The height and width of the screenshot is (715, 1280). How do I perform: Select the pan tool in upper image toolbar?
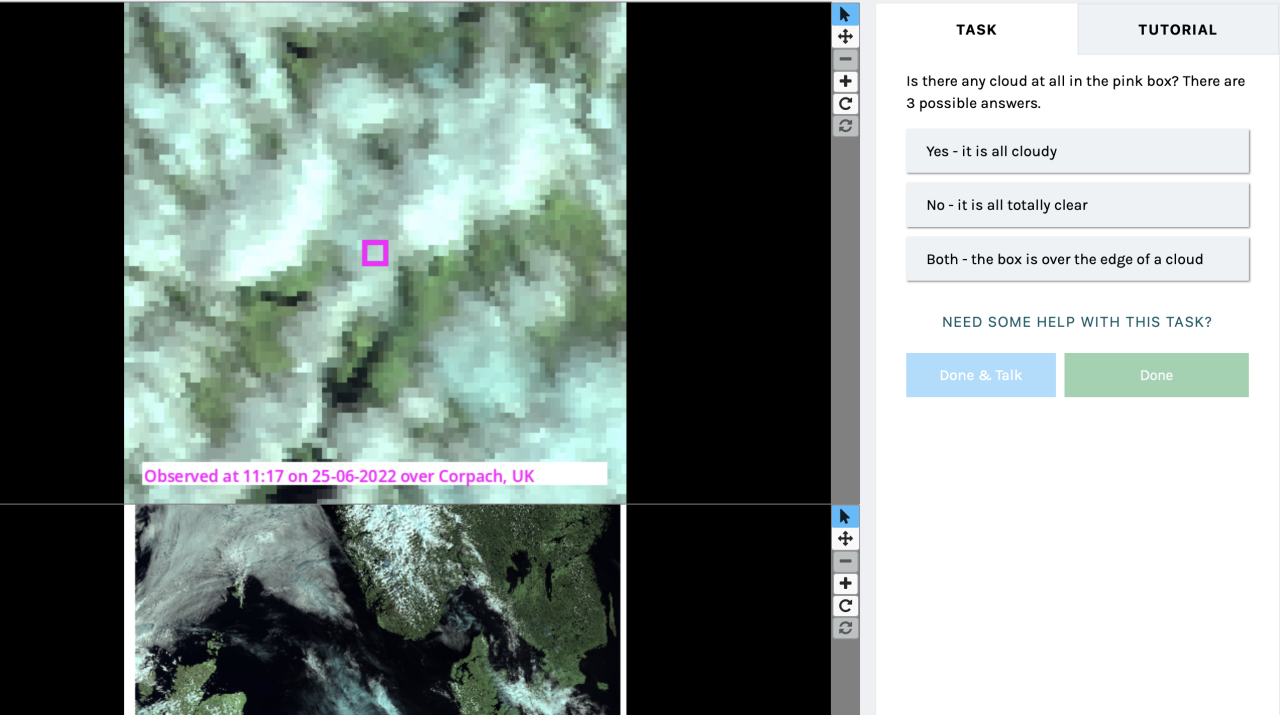[x=845, y=36]
